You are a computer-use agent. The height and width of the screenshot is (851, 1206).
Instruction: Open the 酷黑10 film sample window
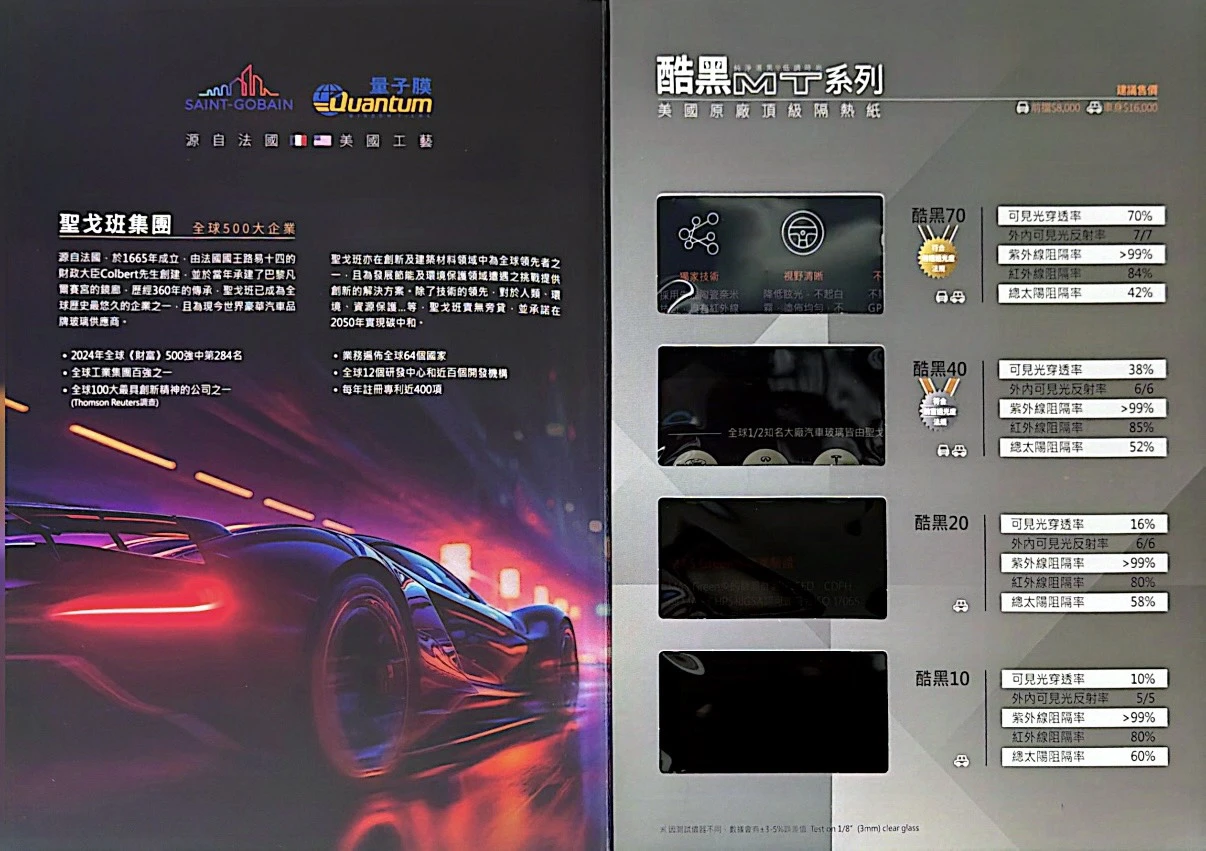tap(773, 712)
